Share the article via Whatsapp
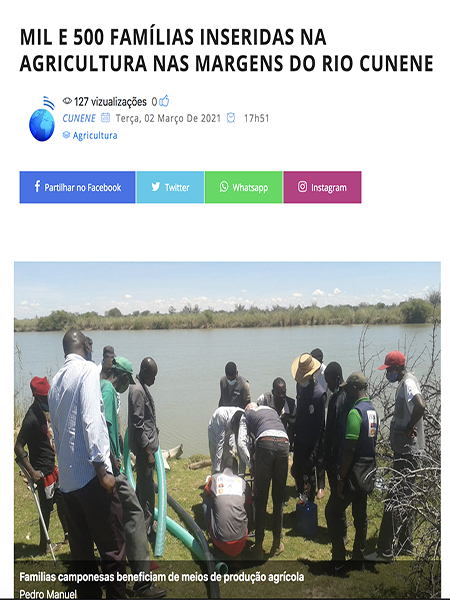 (244, 187)
